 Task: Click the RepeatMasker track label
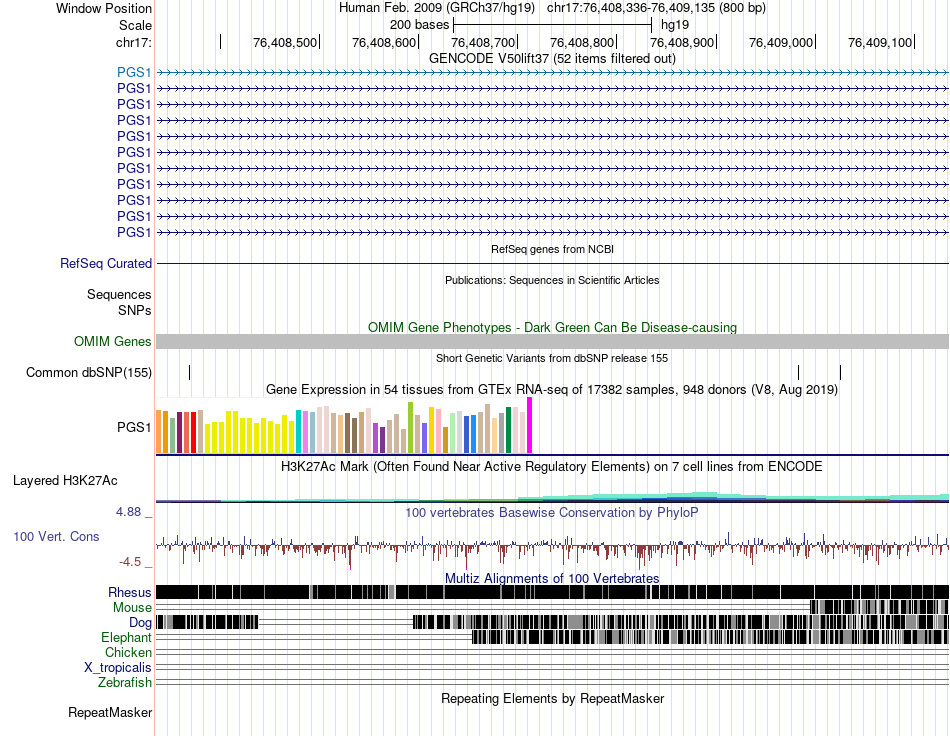[110, 713]
